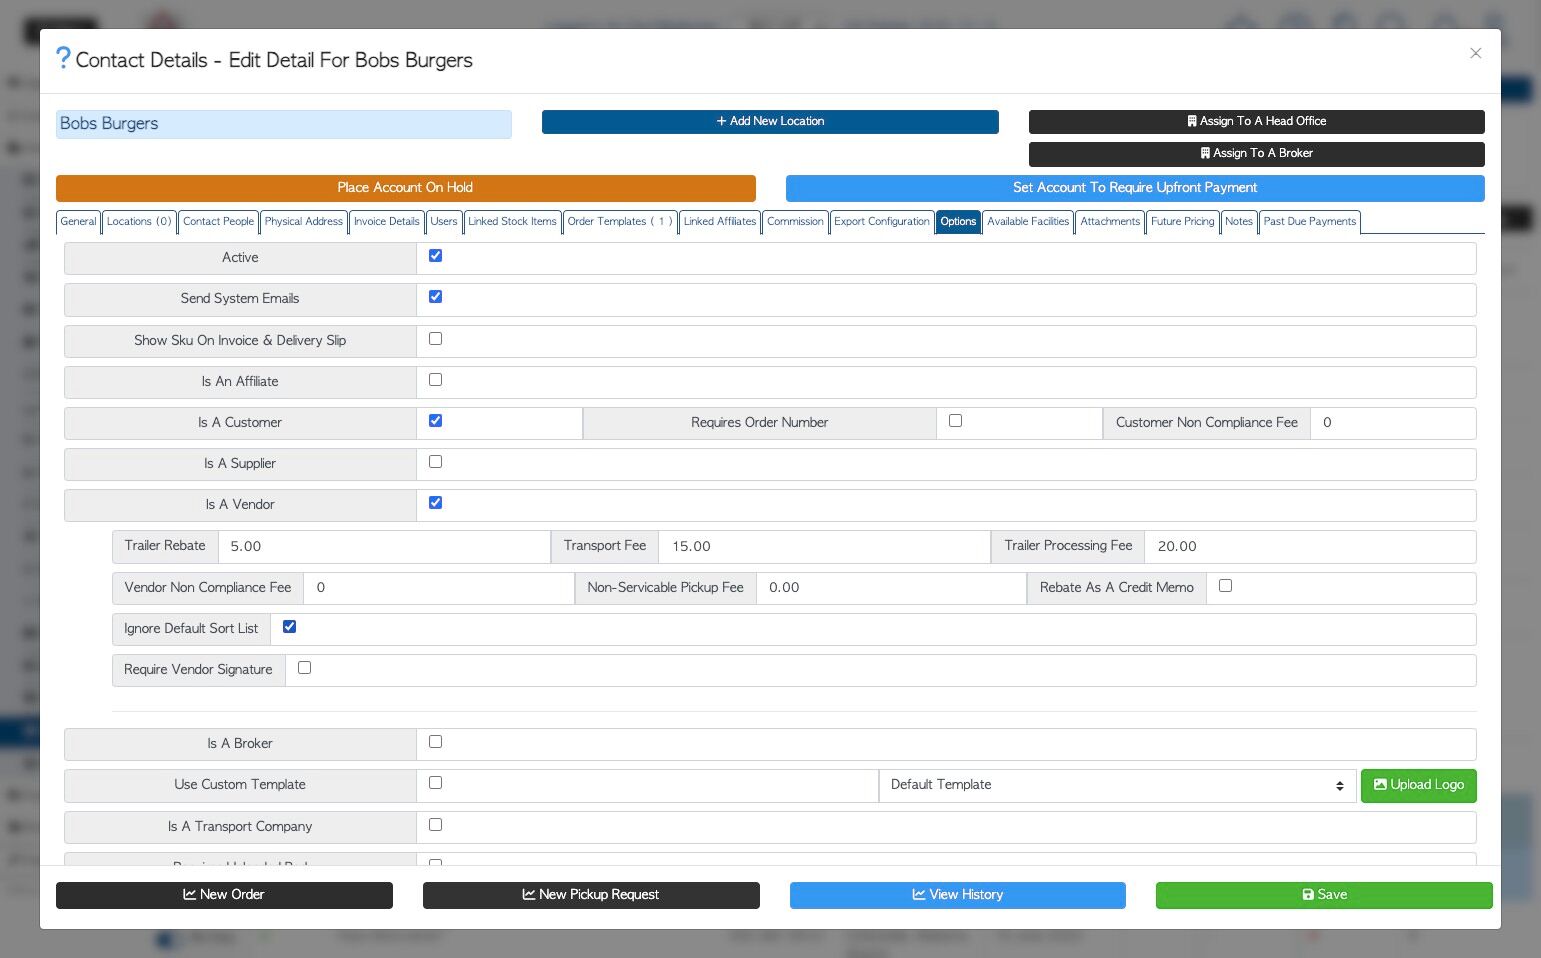Click Assign To A Broker button
1541x958 pixels.
(x=1256, y=153)
